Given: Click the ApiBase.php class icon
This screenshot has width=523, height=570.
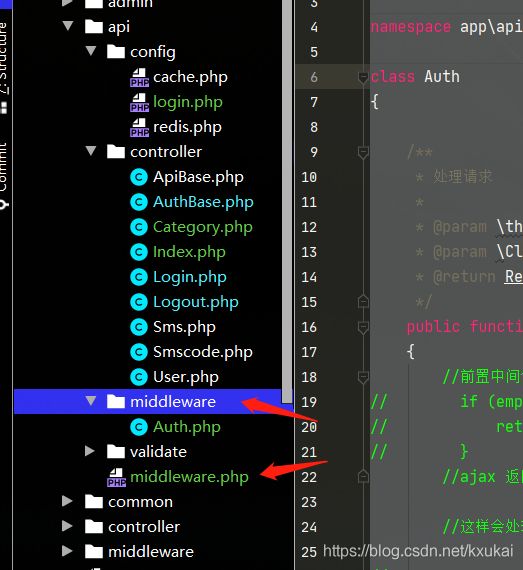Looking at the screenshot, I should click(139, 177).
